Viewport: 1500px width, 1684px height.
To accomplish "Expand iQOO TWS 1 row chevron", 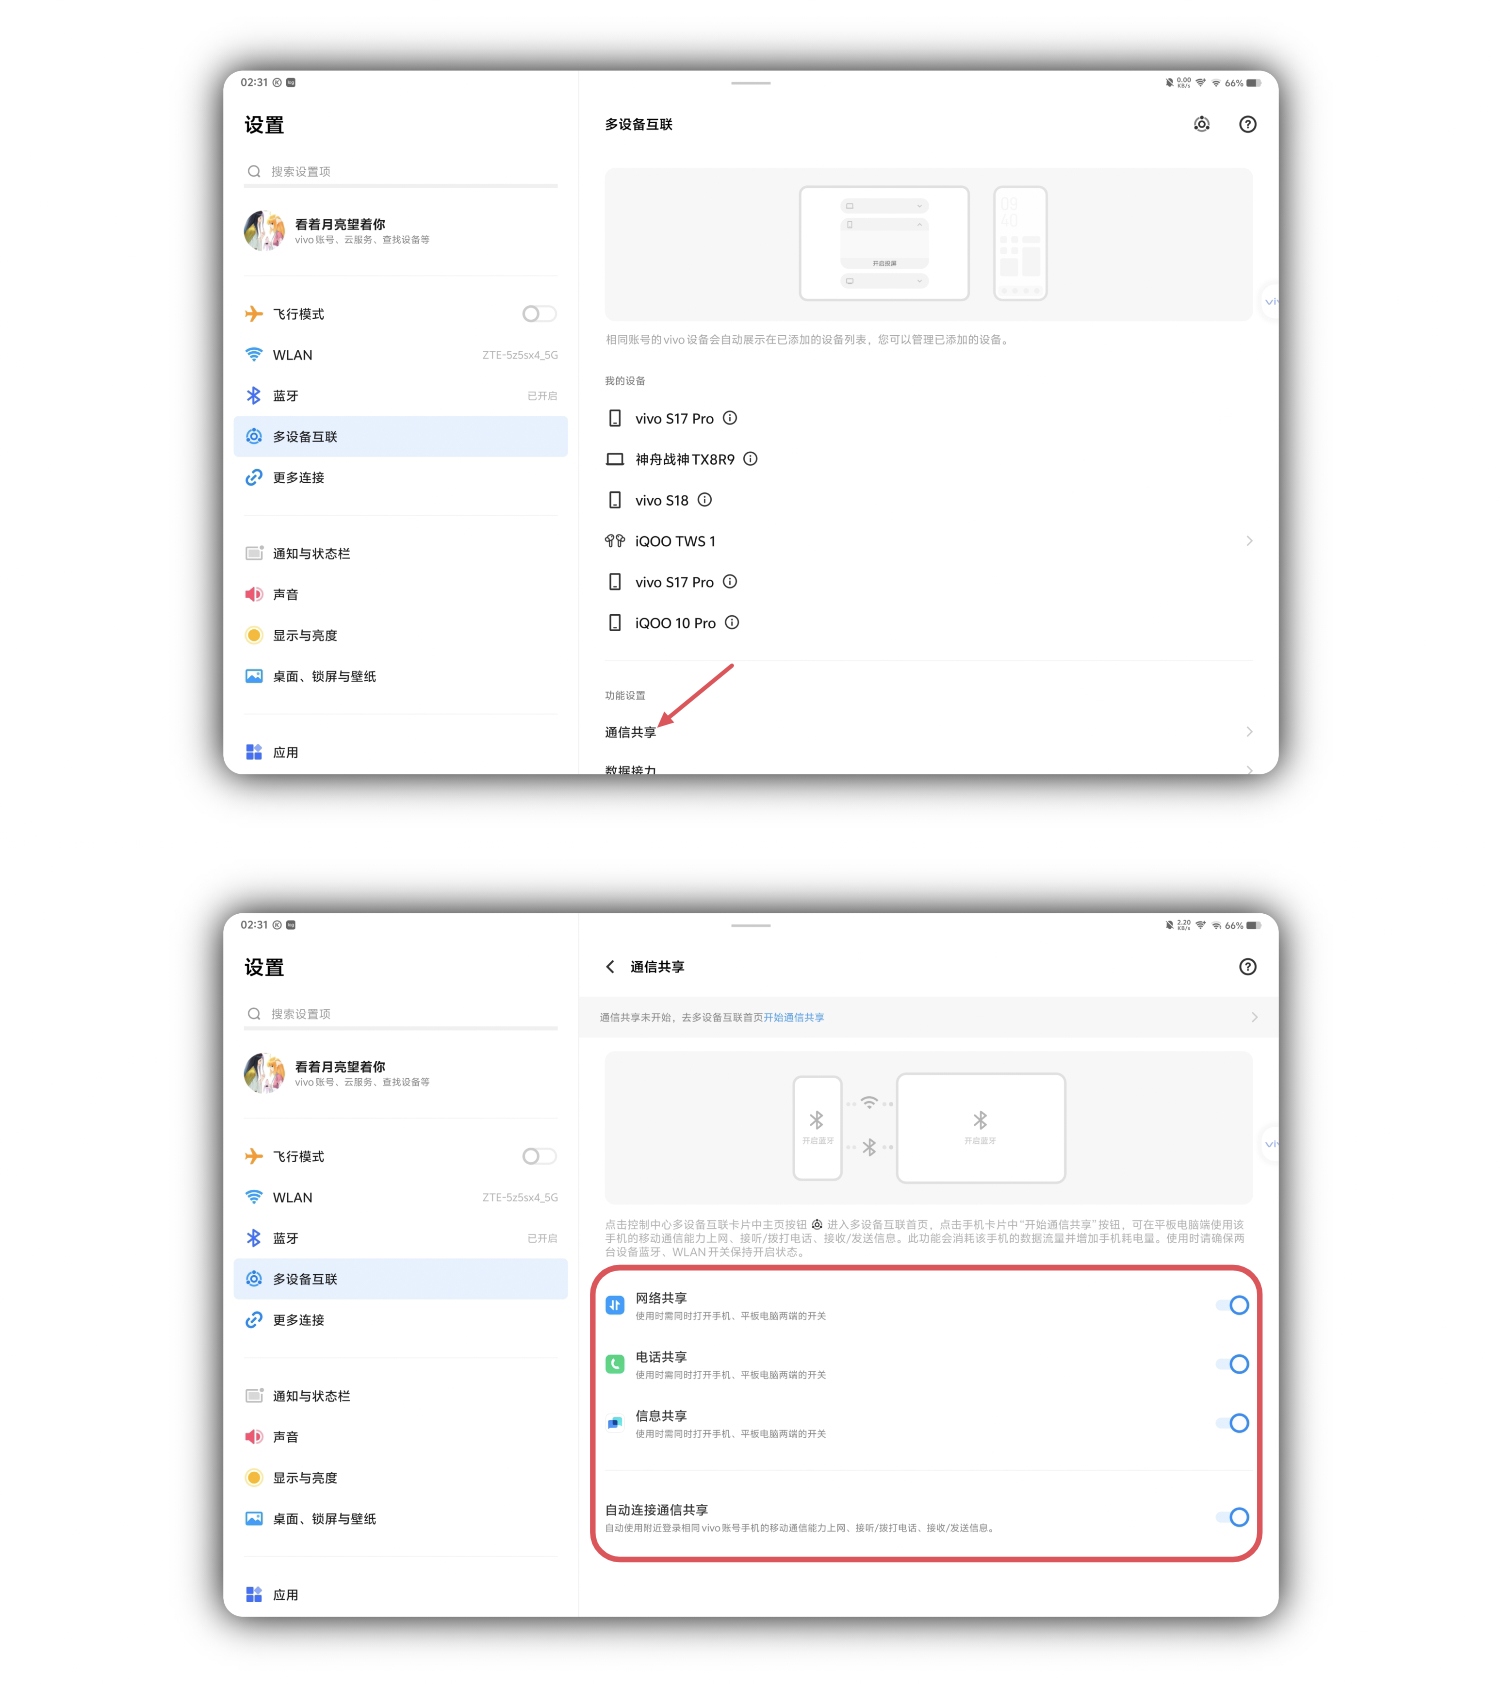I will coord(1249,541).
